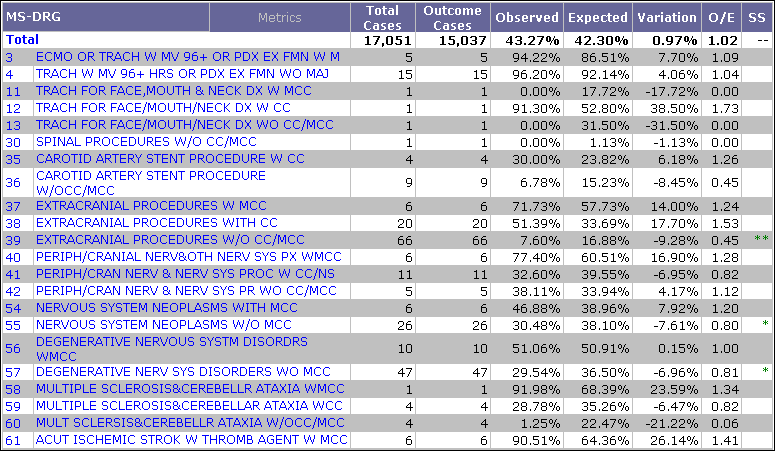Click ACUT ISCHEMIC STROK W THROMB AGENT link
Viewport: 775px width, 451px height.
pyautogui.click(x=191, y=439)
